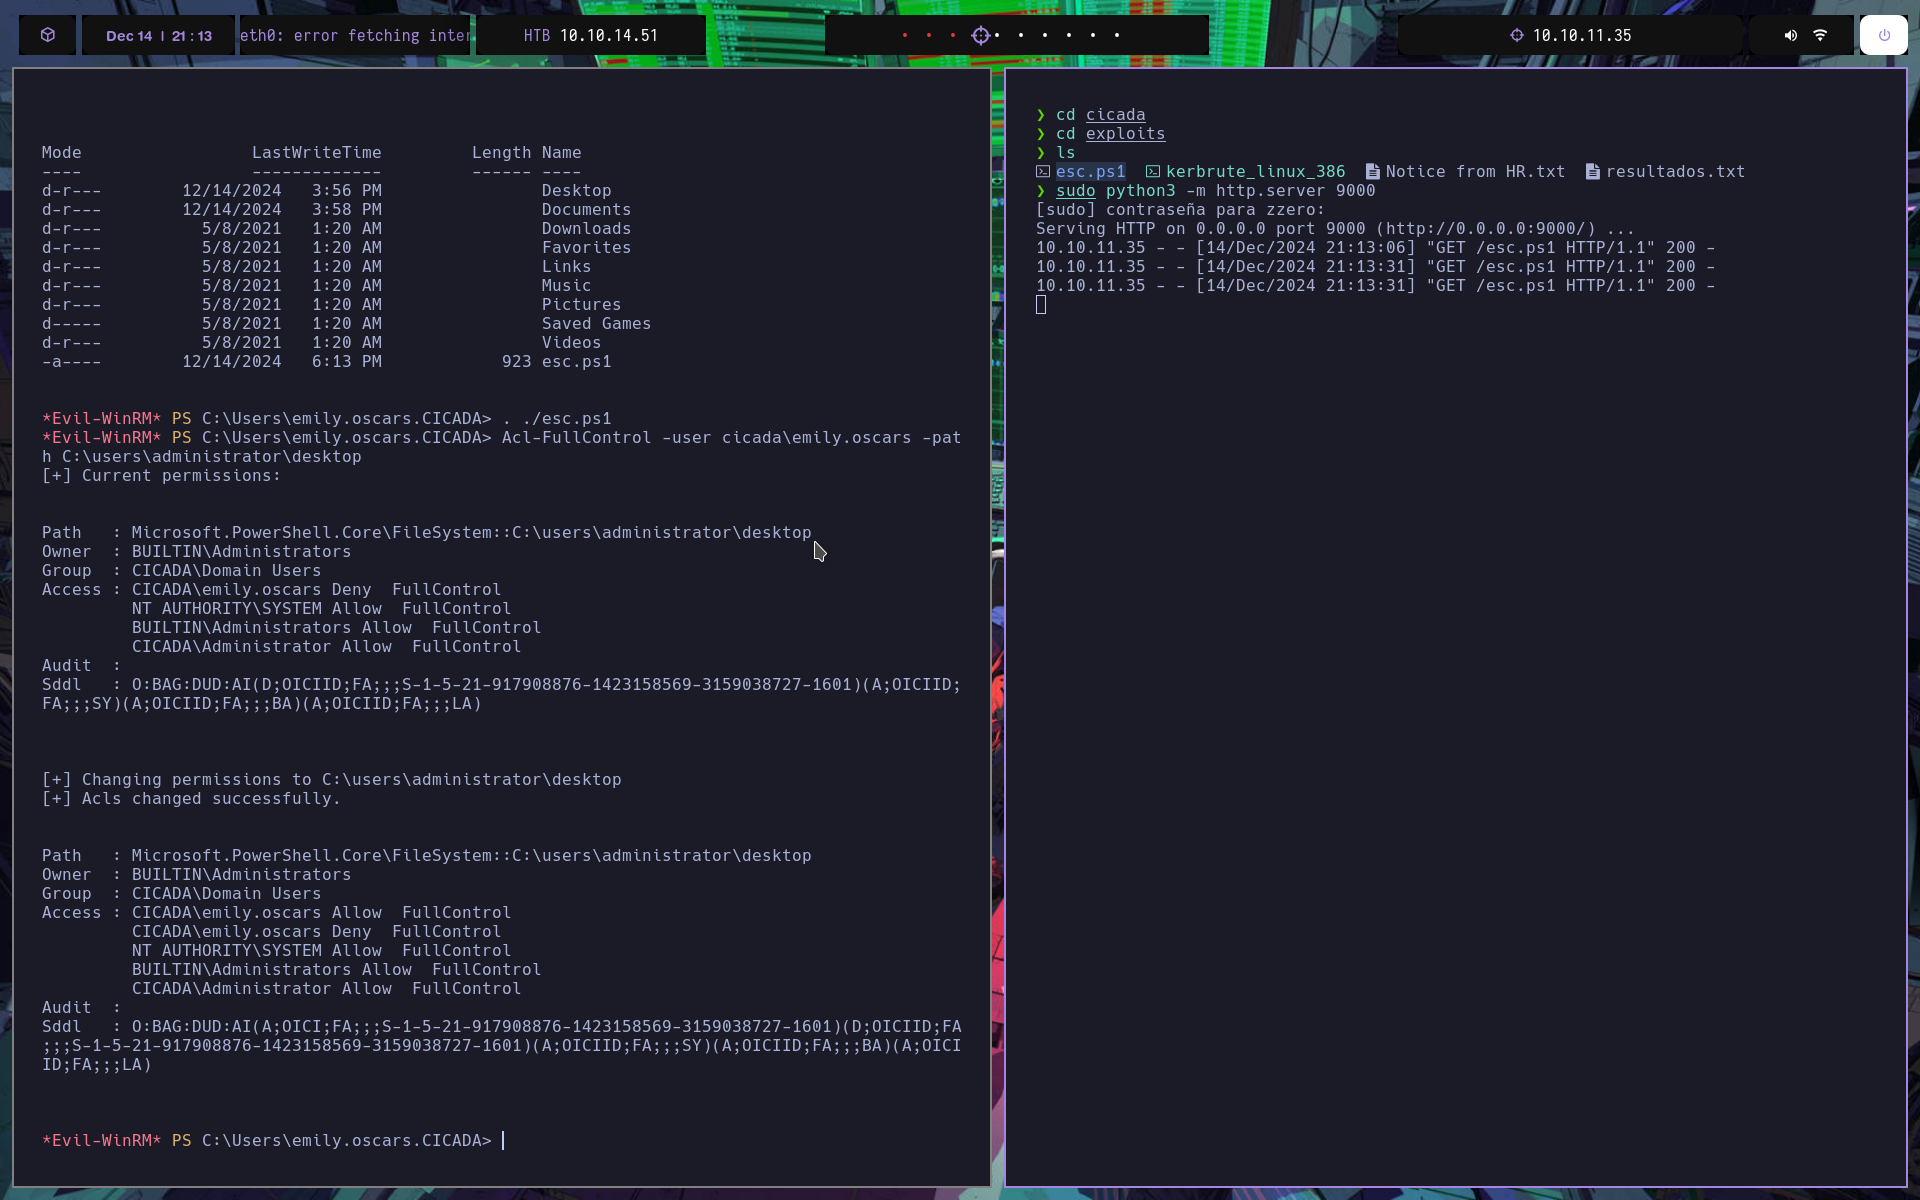Click the 'Favorites' directory row
The width and height of the screenshot is (1920, 1200).
pos(337,248)
